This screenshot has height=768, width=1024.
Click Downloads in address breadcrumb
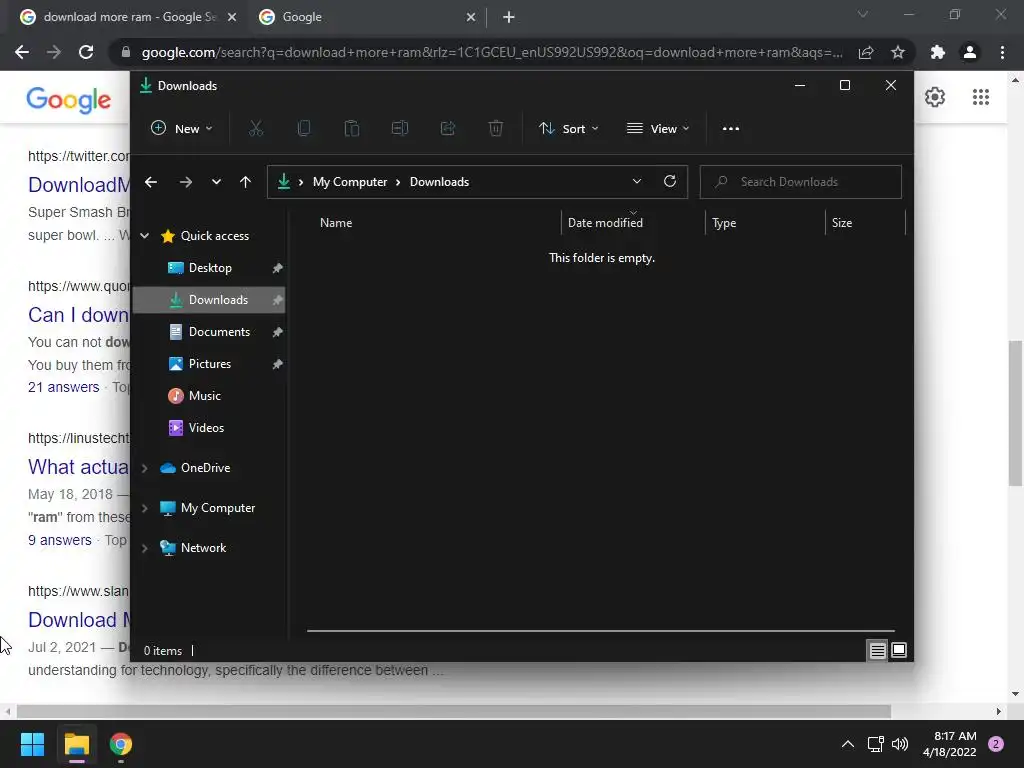440,182
